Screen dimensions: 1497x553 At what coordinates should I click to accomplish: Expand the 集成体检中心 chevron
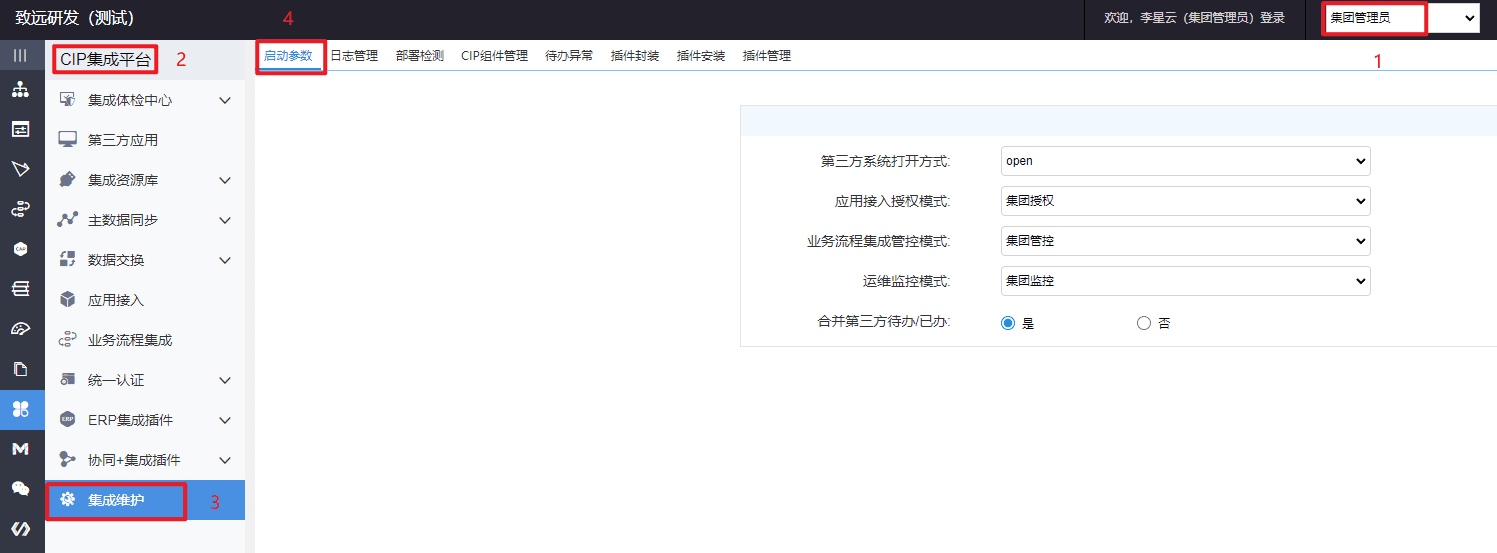pyautogui.click(x=225, y=100)
